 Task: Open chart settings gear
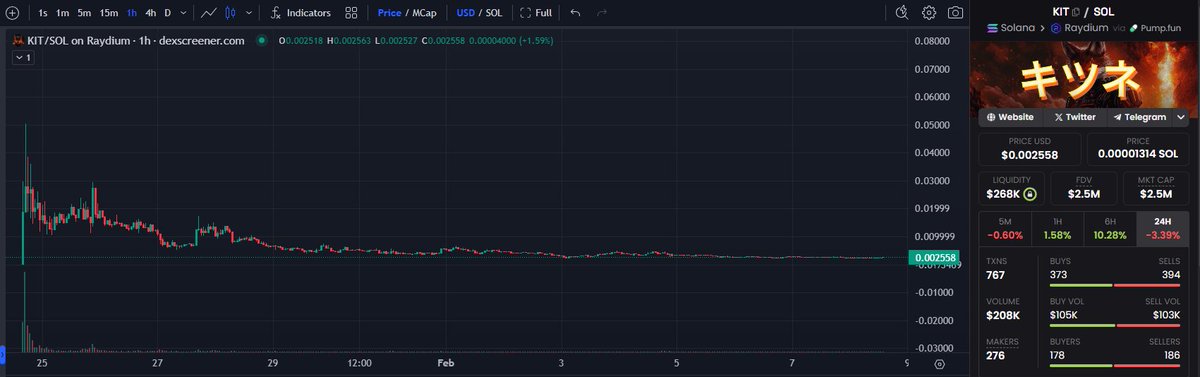929,13
